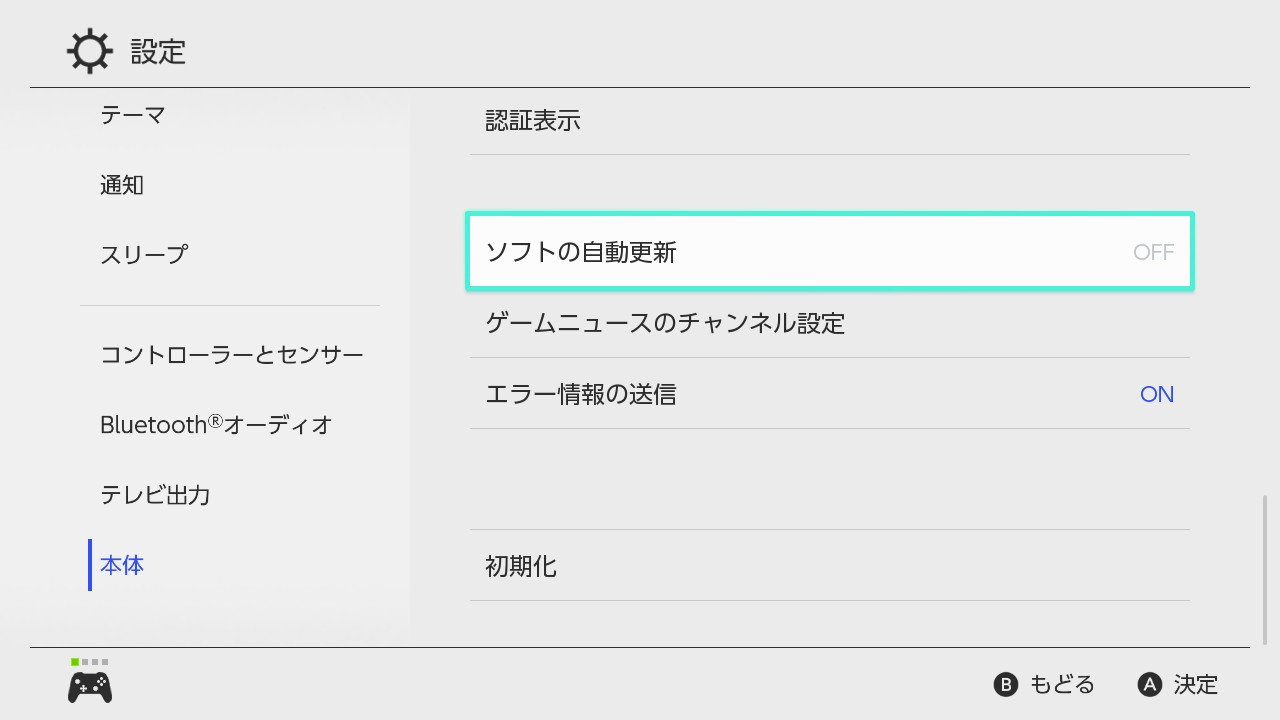Disable エラー情報の送信 setting
Screen dimensions: 1280x720
(828, 394)
